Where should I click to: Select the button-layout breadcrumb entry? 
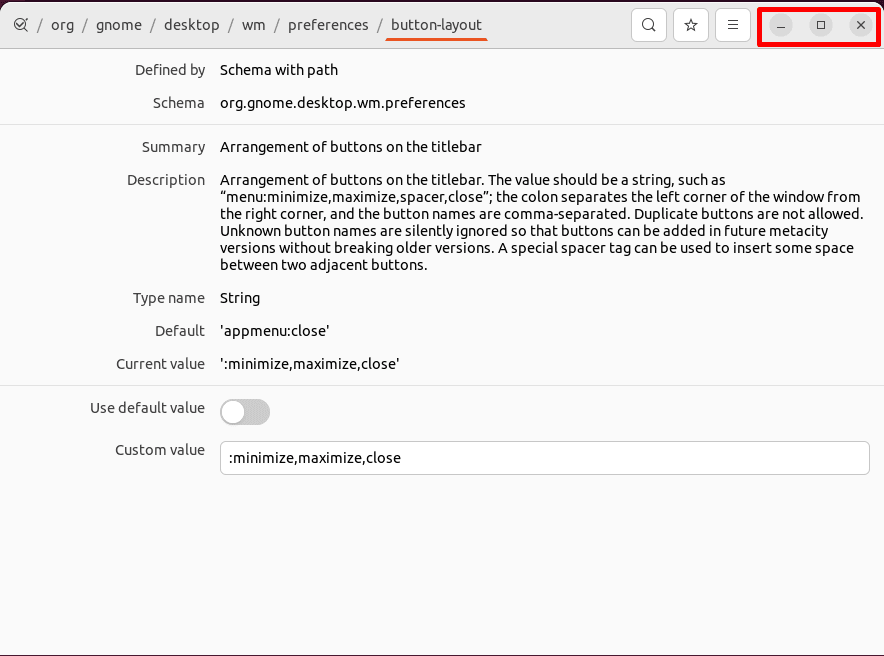[x=436, y=24]
